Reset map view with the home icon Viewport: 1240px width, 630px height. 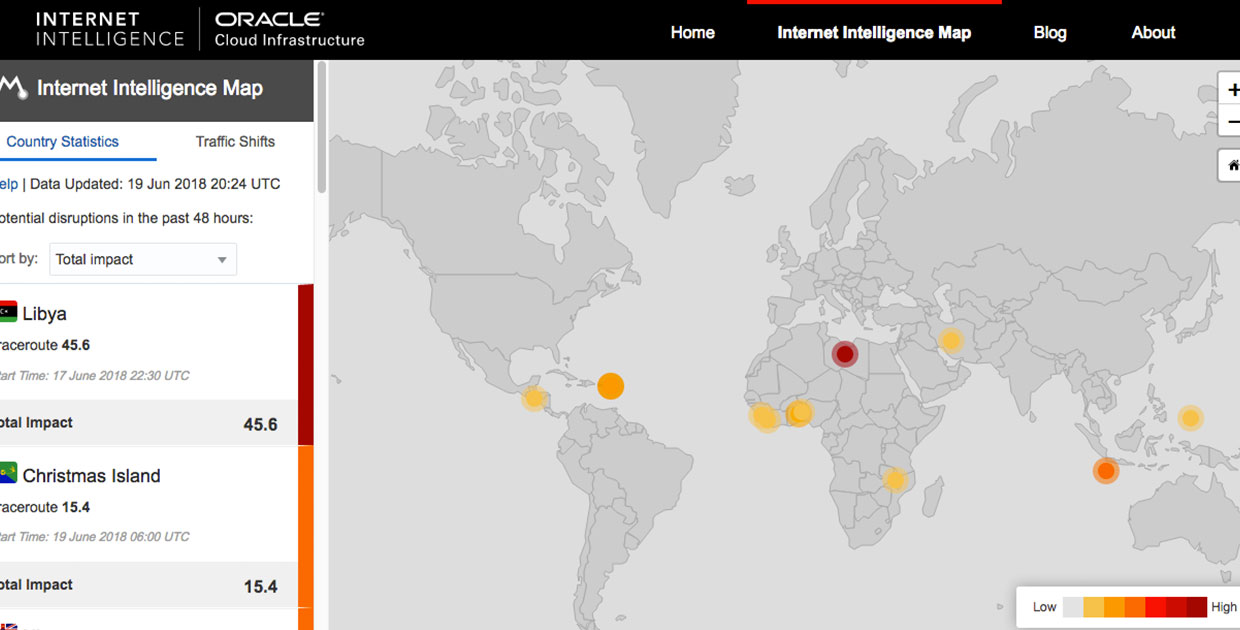pyautogui.click(x=1231, y=165)
